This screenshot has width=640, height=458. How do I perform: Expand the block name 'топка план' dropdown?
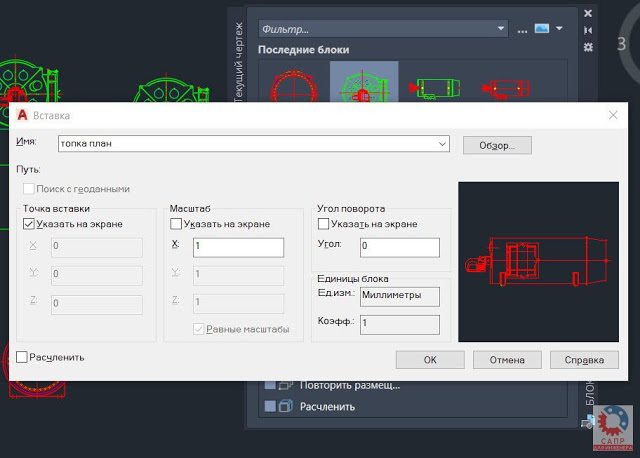click(x=441, y=144)
